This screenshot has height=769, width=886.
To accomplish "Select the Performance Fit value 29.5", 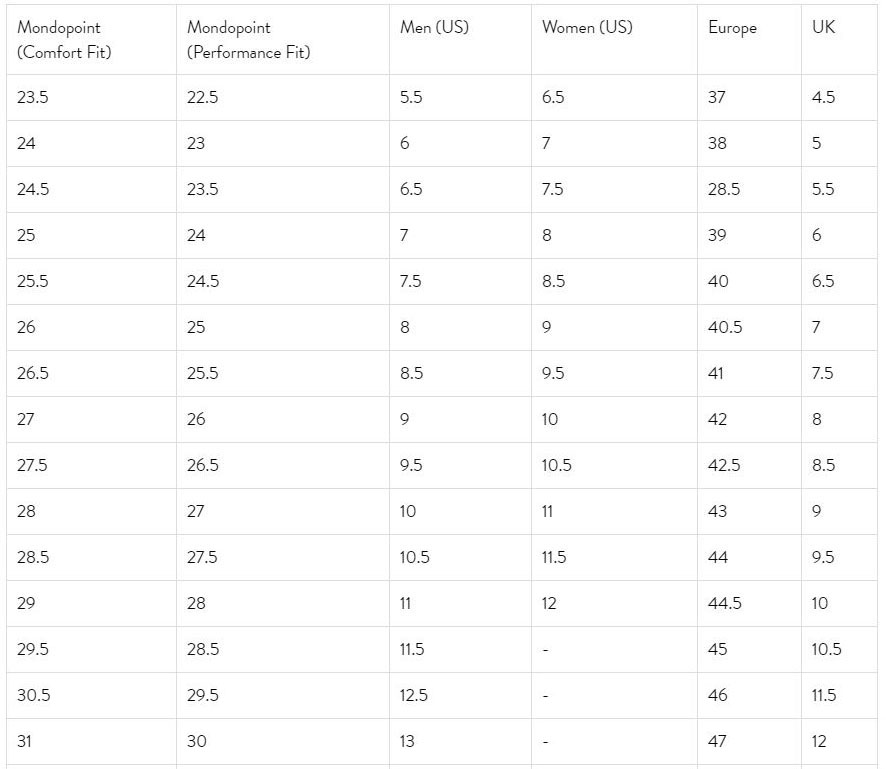I will [x=283, y=696].
